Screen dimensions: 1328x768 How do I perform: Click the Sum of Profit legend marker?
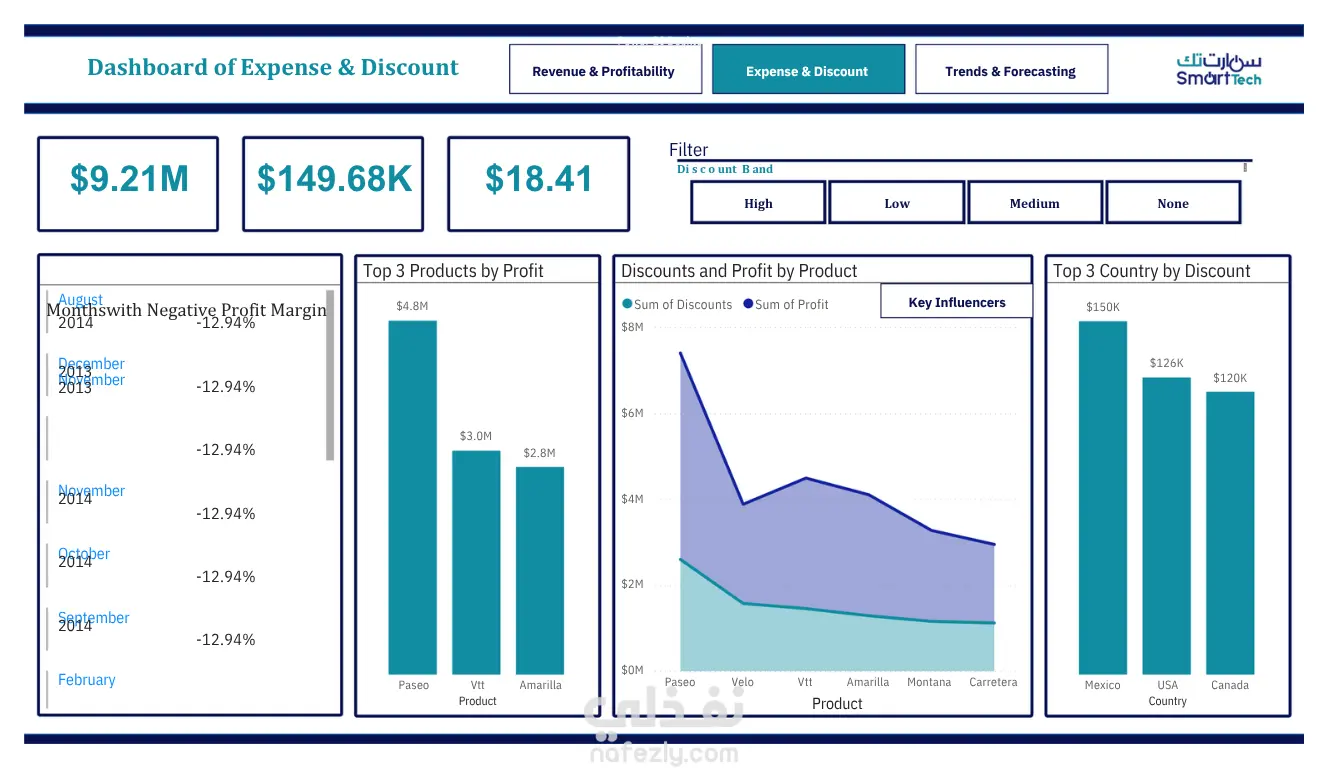pyautogui.click(x=748, y=304)
